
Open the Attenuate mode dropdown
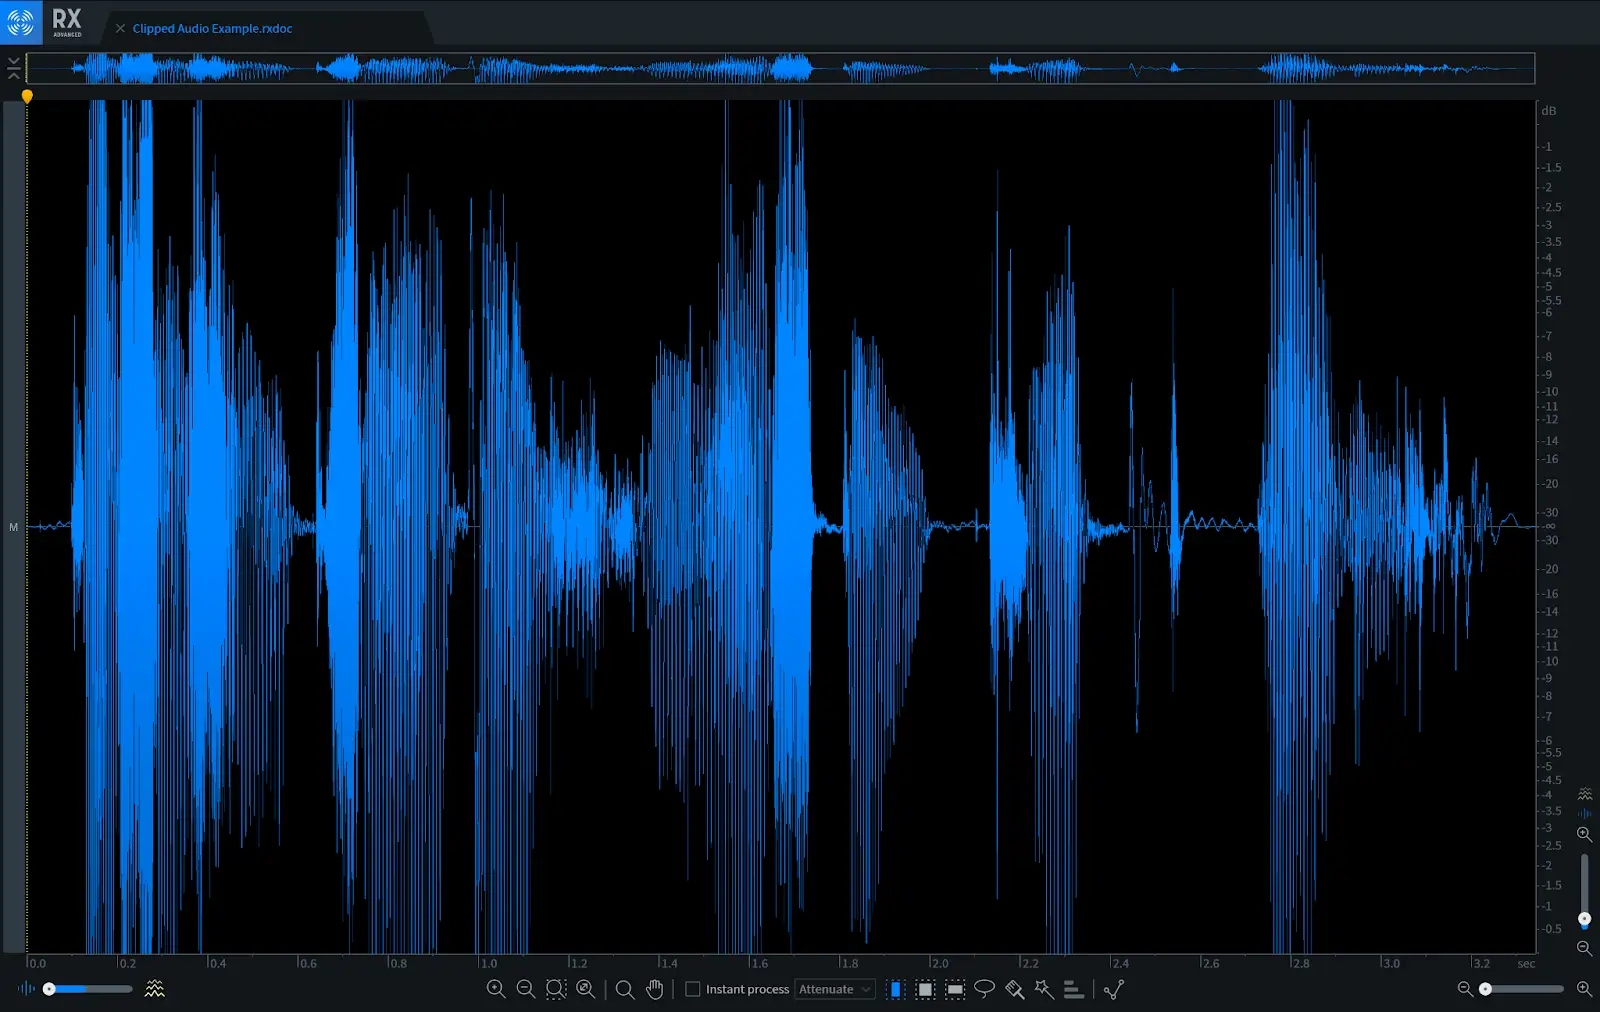(x=835, y=989)
